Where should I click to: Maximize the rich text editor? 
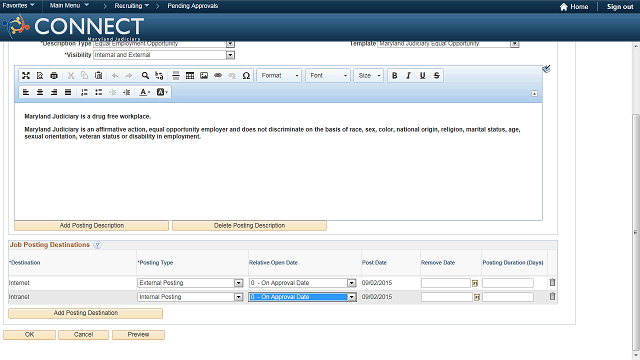(x=26, y=76)
